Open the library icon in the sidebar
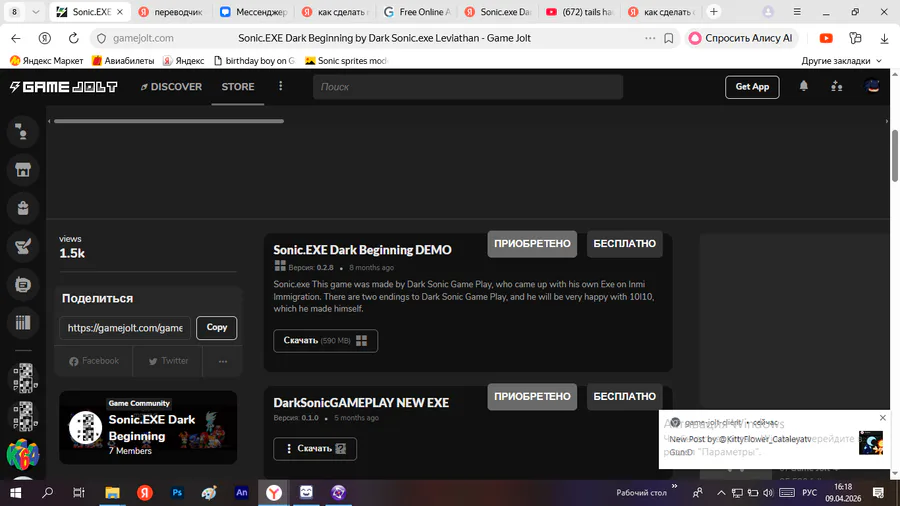 click(x=23, y=322)
